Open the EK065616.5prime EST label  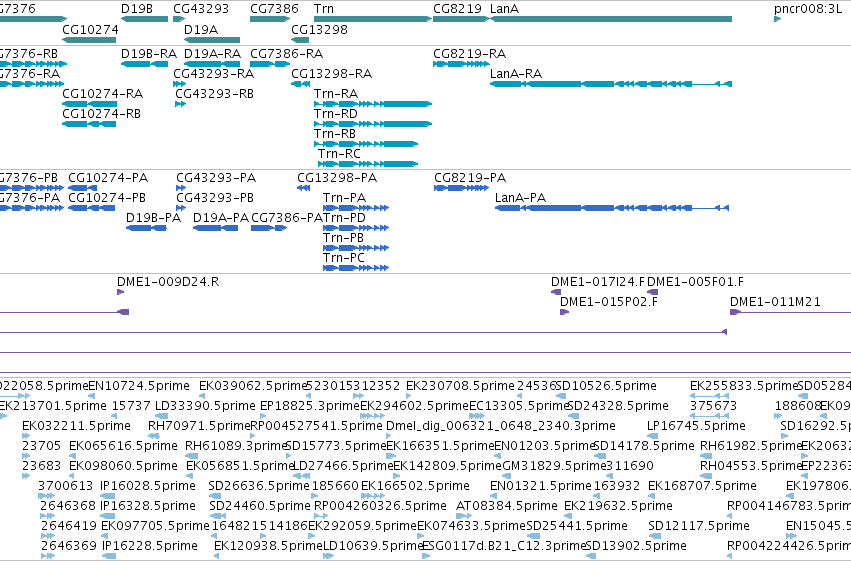pos(123,447)
